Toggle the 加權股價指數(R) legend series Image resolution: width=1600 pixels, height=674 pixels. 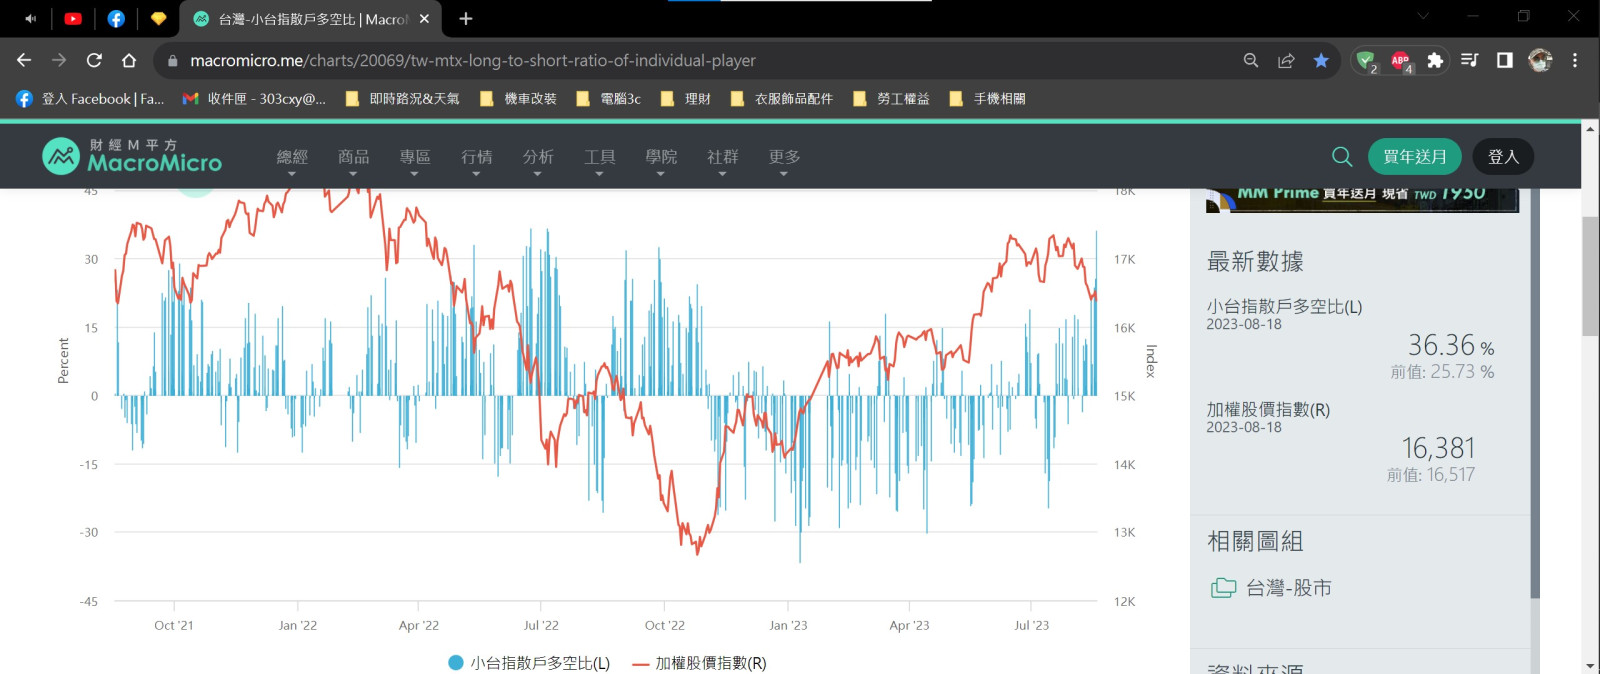(x=700, y=663)
